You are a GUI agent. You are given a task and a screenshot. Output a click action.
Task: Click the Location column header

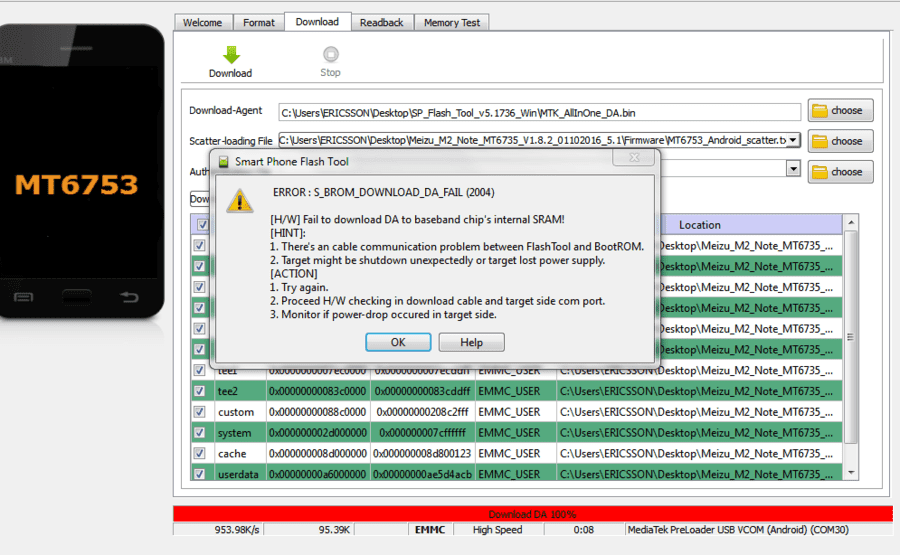coord(700,225)
